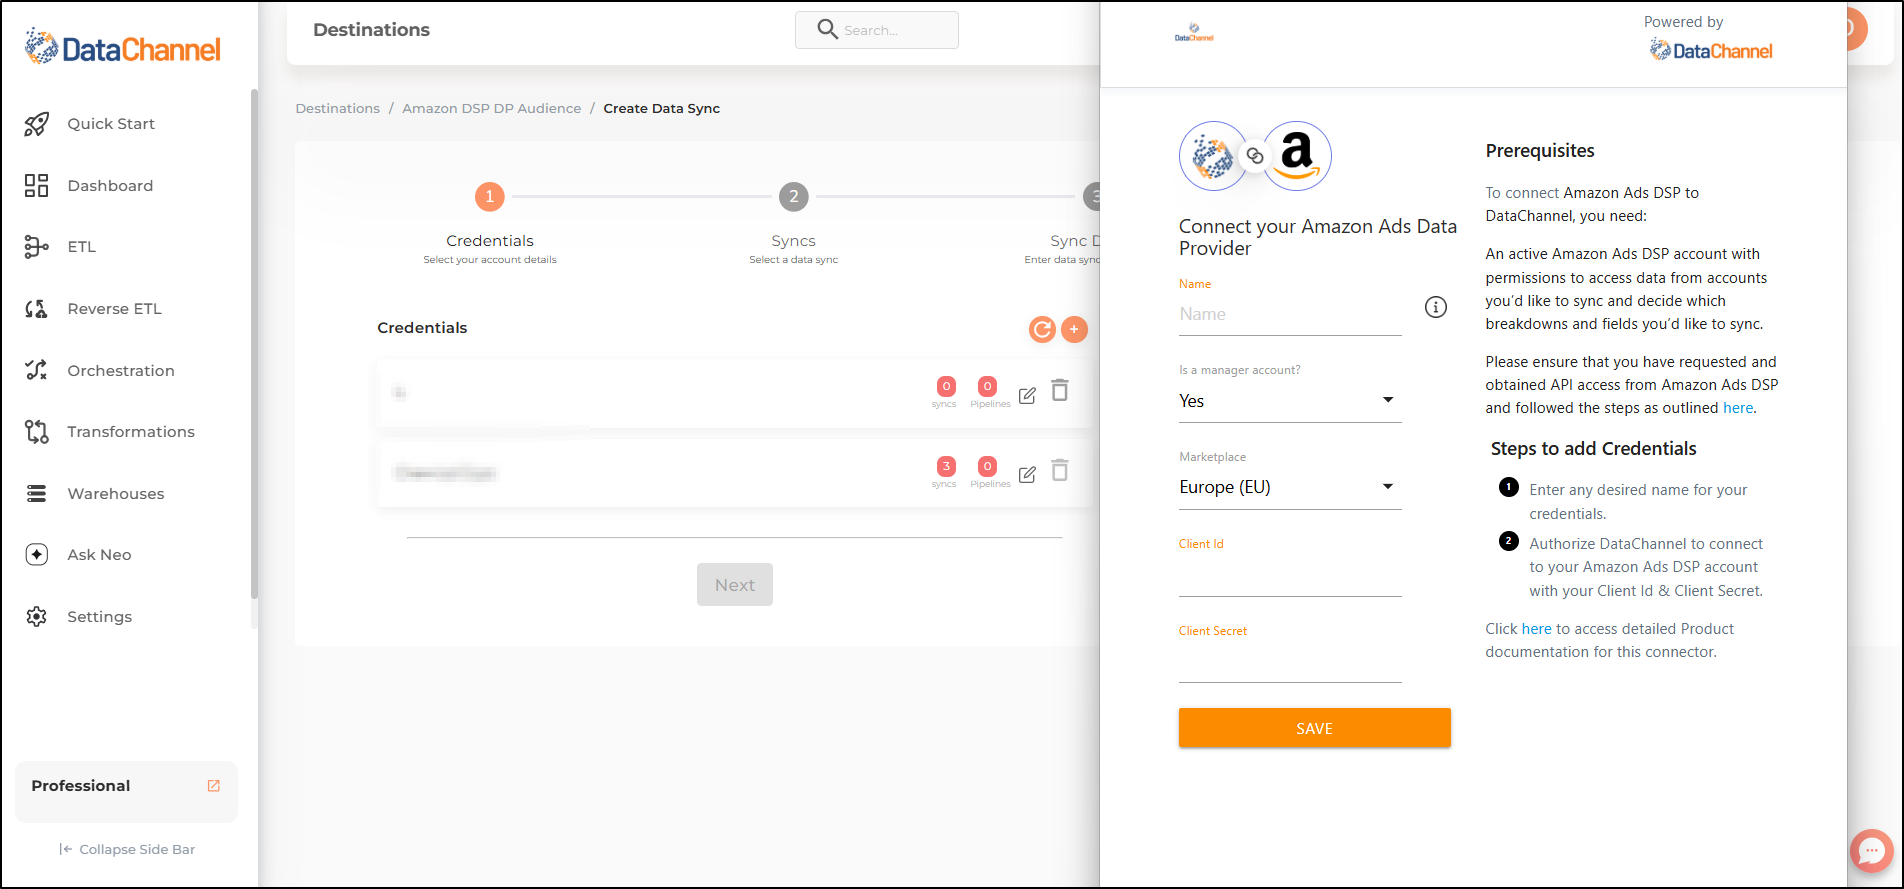Edit the credential with 3 syncs
The height and width of the screenshot is (889, 1904).
click(x=1027, y=475)
